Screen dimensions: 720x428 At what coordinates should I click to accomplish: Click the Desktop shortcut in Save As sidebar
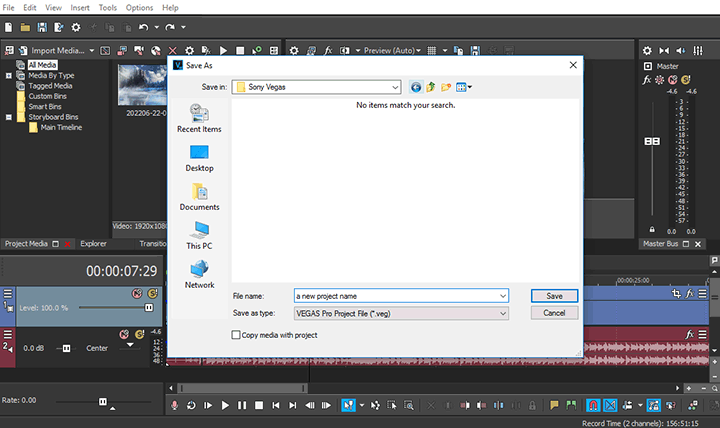click(199, 157)
